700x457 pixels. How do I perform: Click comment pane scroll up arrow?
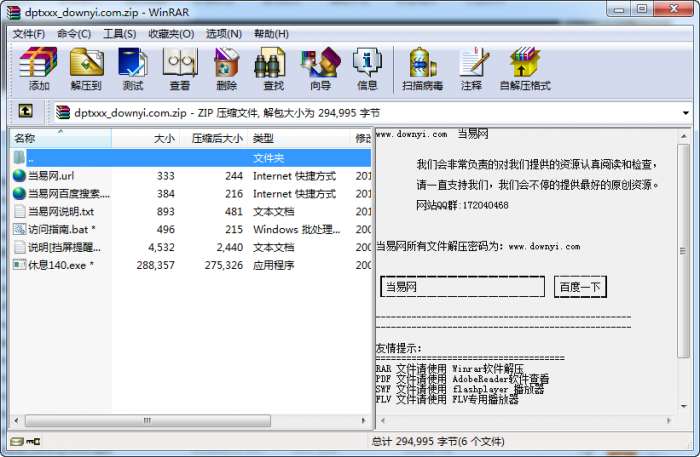(x=683, y=135)
